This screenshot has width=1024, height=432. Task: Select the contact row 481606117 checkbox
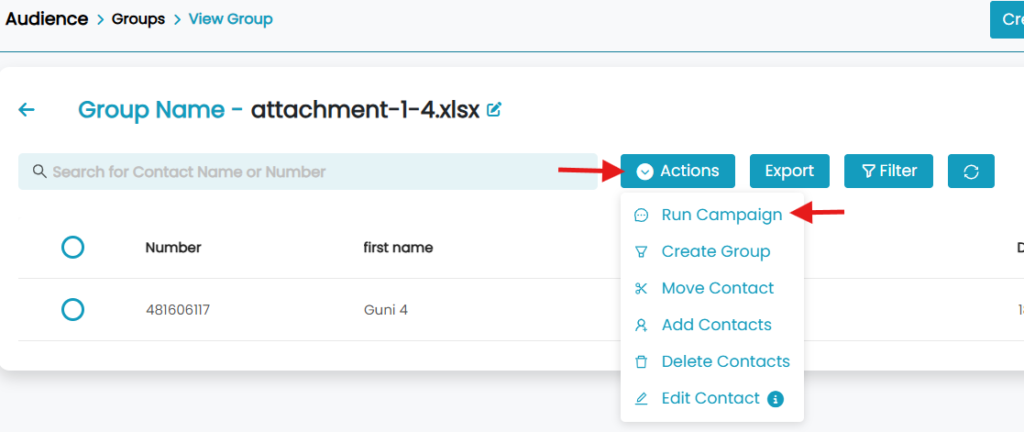[72, 310]
